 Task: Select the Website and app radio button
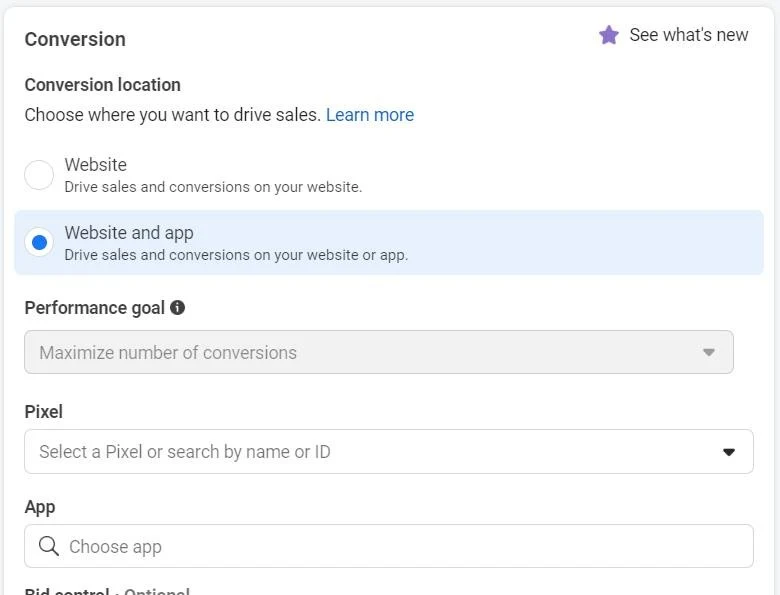point(39,242)
